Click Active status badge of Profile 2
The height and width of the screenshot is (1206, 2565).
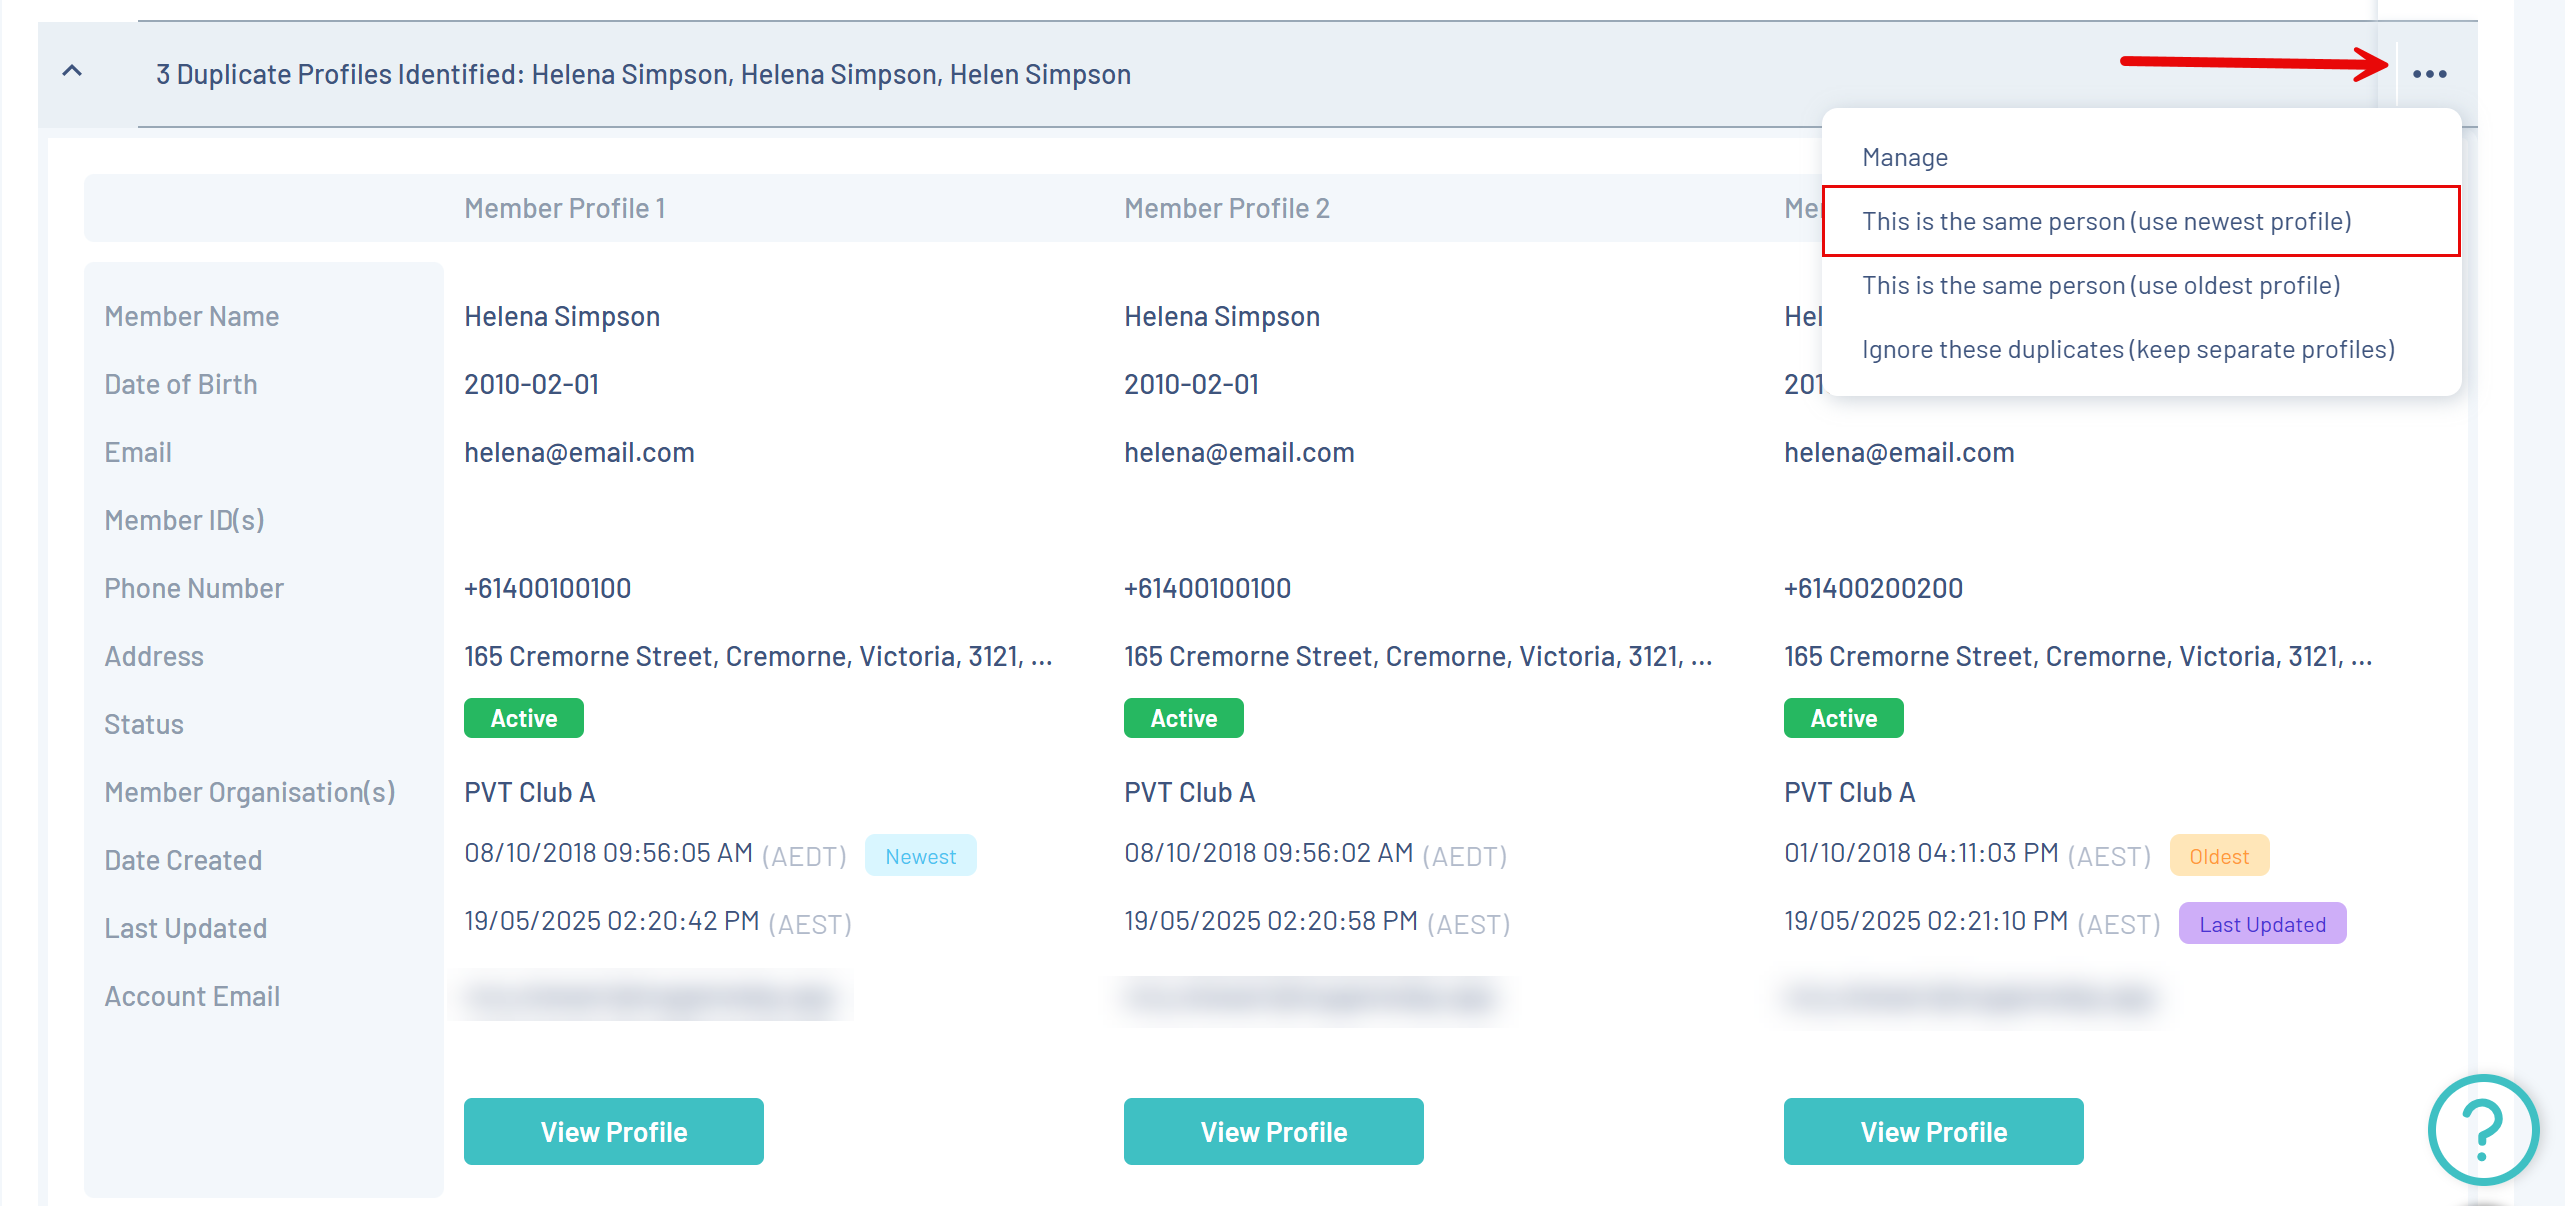coord(1183,718)
